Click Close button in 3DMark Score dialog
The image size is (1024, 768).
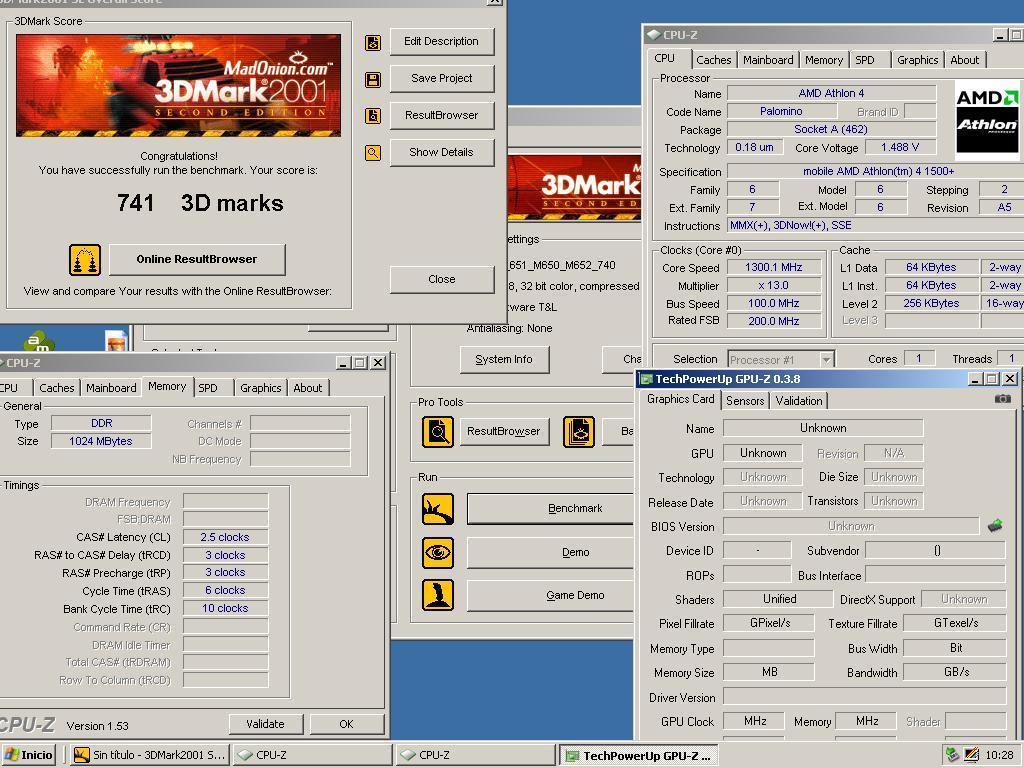[441, 280]
